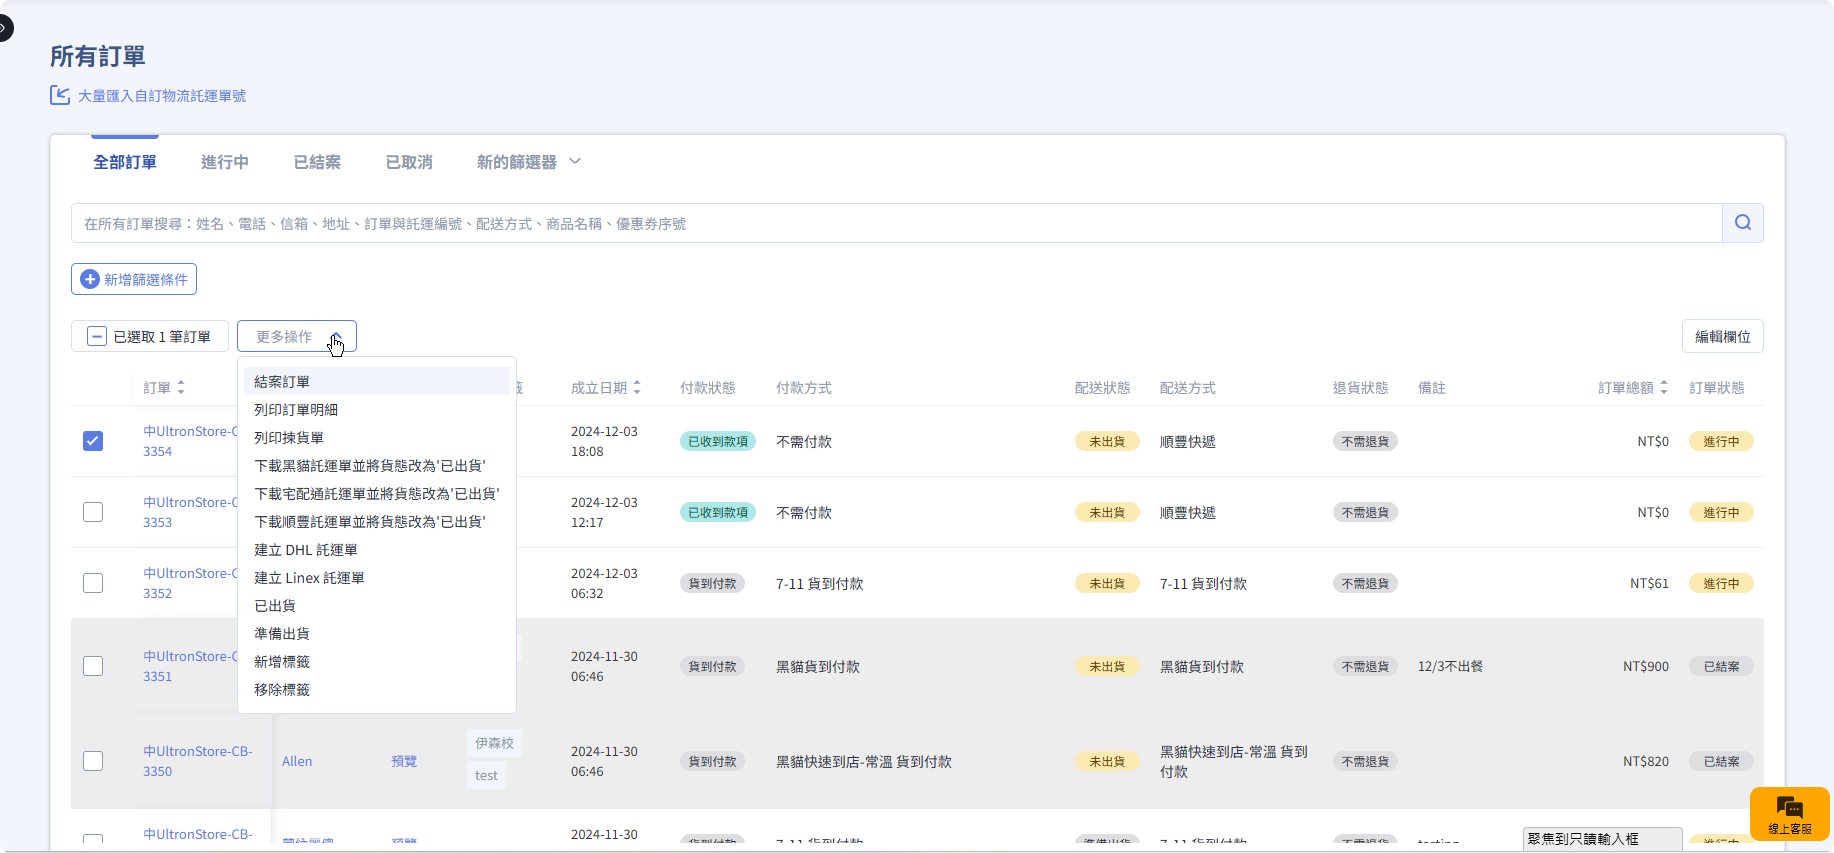
Task: Click the 新增篩選條件 button
Action: coord(134,279)
